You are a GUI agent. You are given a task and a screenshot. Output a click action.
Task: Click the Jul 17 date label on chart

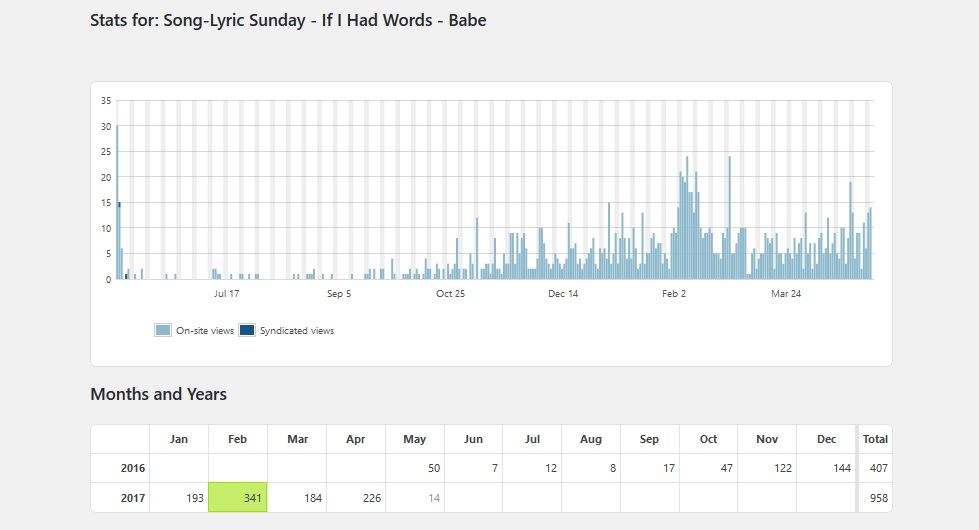point(227,294)
